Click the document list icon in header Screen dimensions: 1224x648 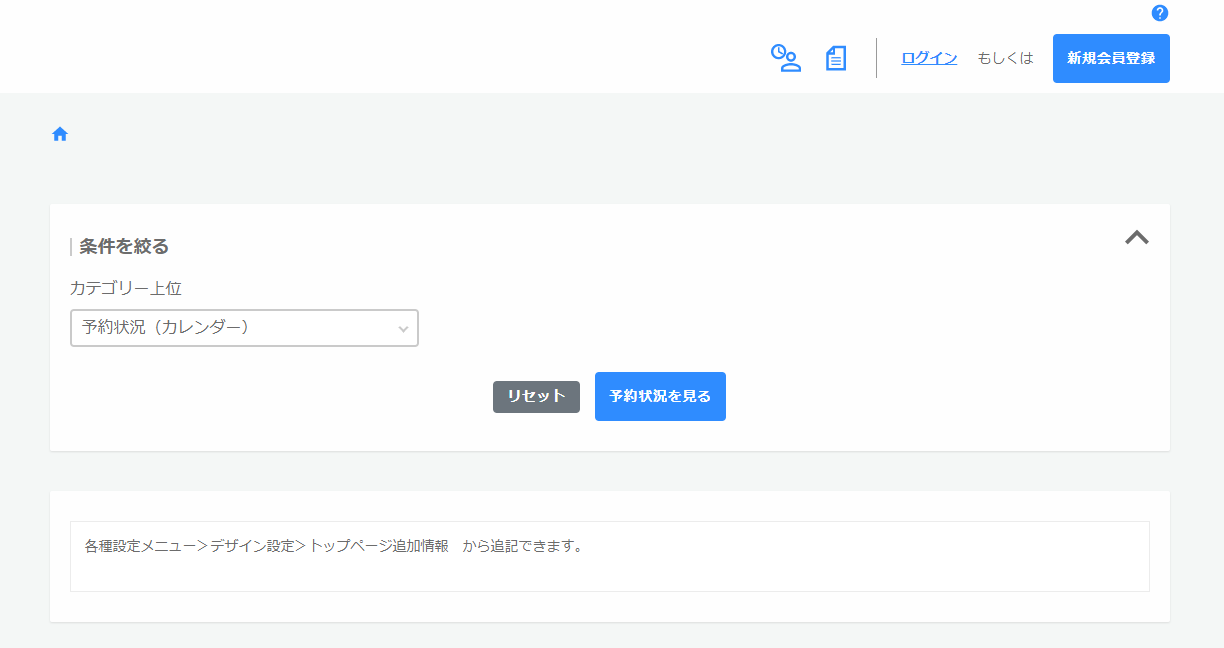pyautogui.click(x=836, y=58)
